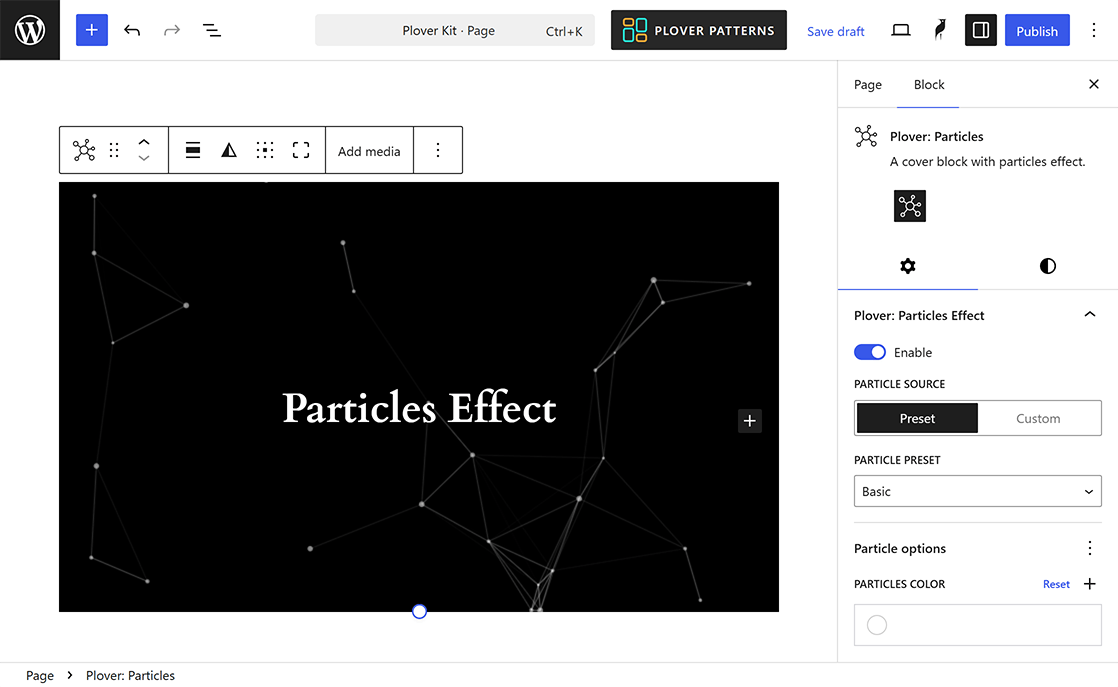Enable the Particles Effect toggle
The image size is (1118, 687).
tap(869, 352)
